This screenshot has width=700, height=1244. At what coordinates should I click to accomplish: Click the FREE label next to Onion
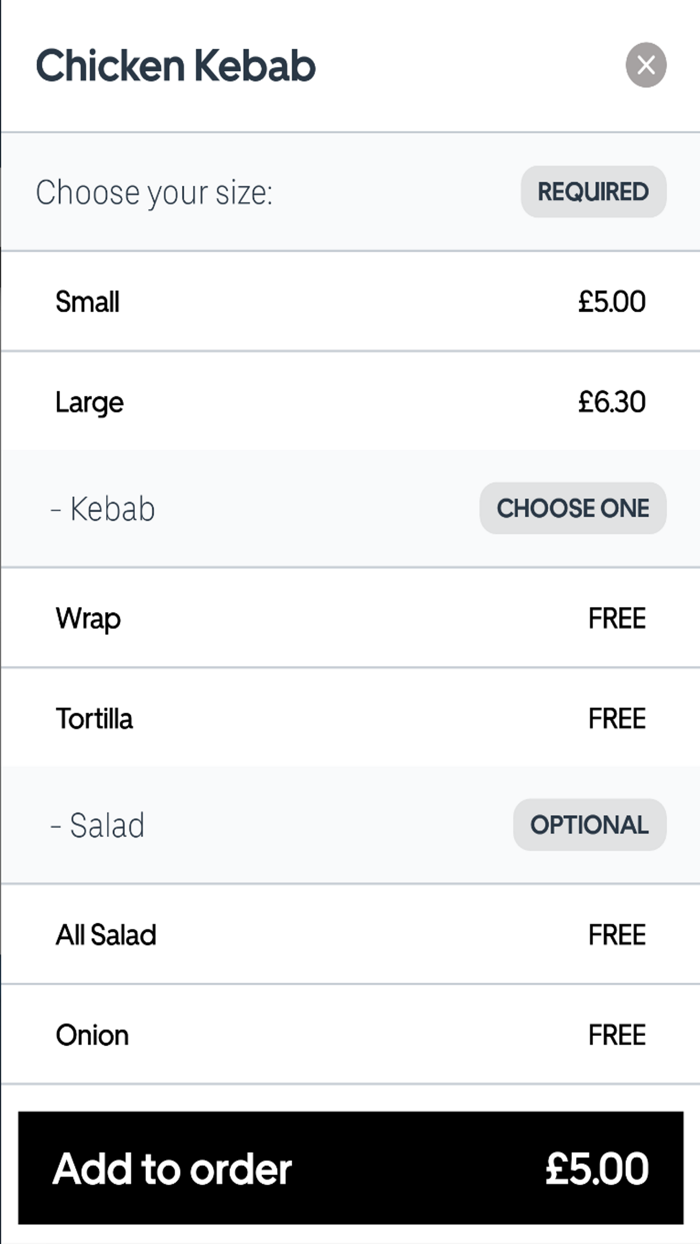pos(617,1035)
